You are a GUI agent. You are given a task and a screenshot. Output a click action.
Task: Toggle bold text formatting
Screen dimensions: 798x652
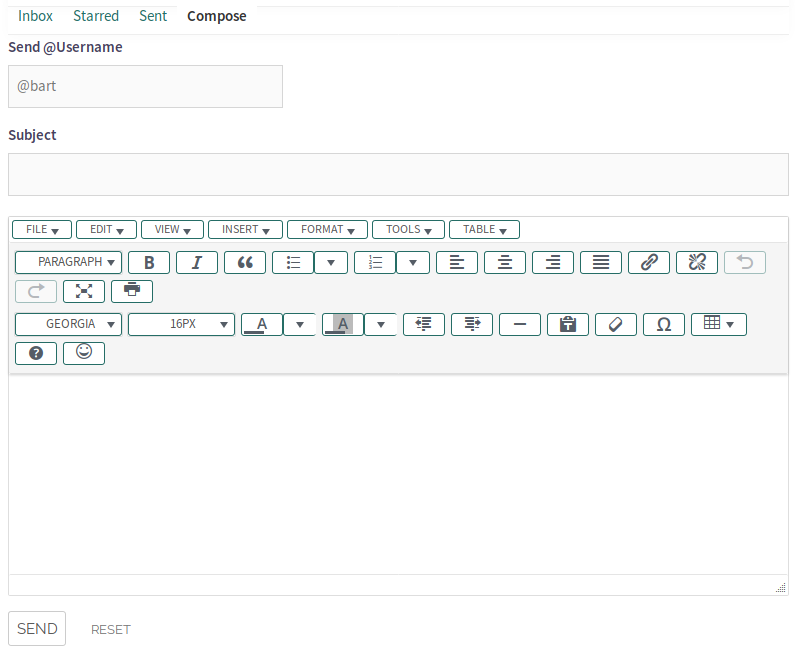[149, 262]
